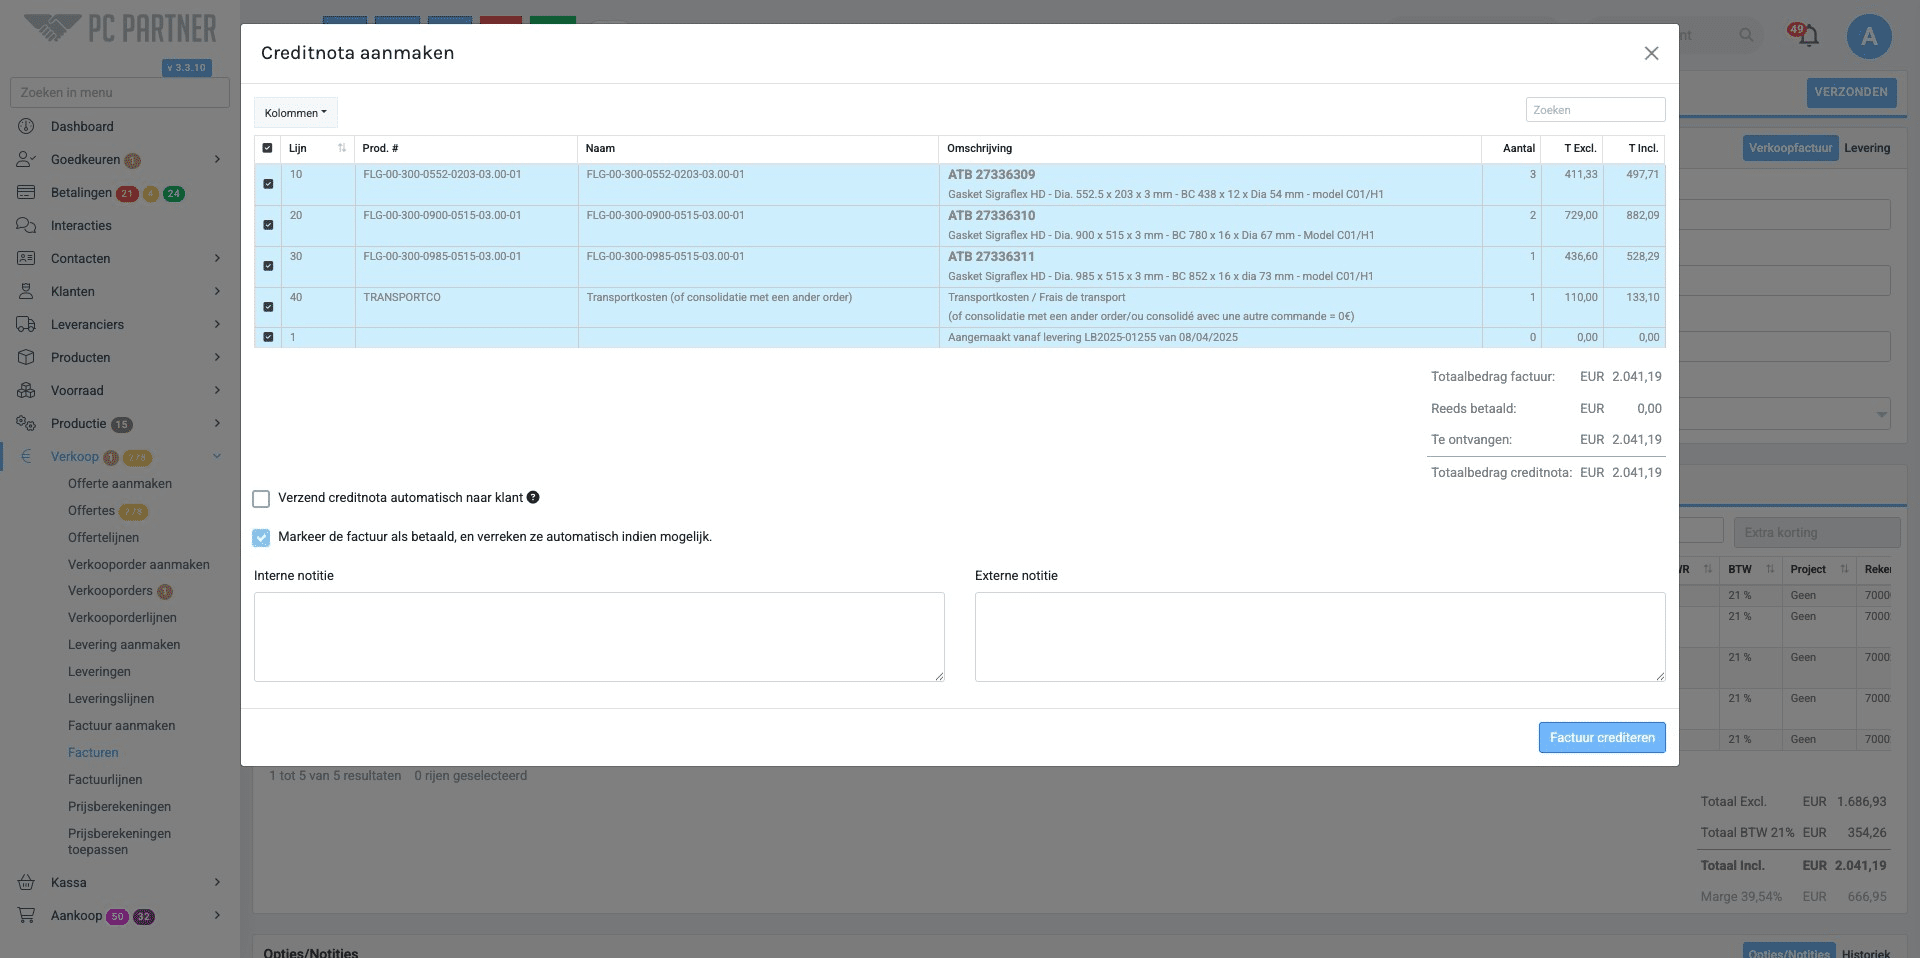Expand Voorraad menu chevron
The height and width of the screenshot is (958, 1920).
coord(217,390)
